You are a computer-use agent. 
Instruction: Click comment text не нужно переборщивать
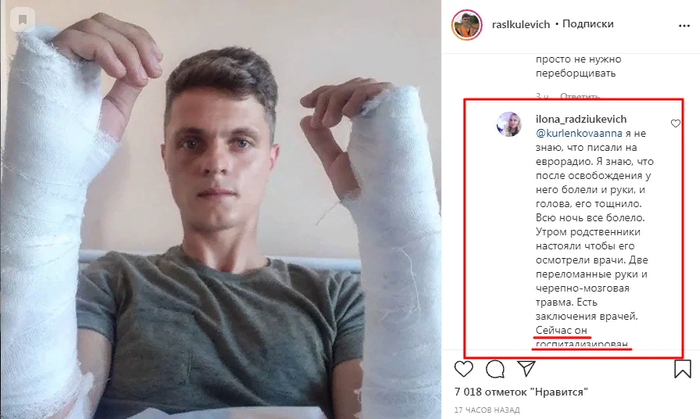(x=578, y=66)
